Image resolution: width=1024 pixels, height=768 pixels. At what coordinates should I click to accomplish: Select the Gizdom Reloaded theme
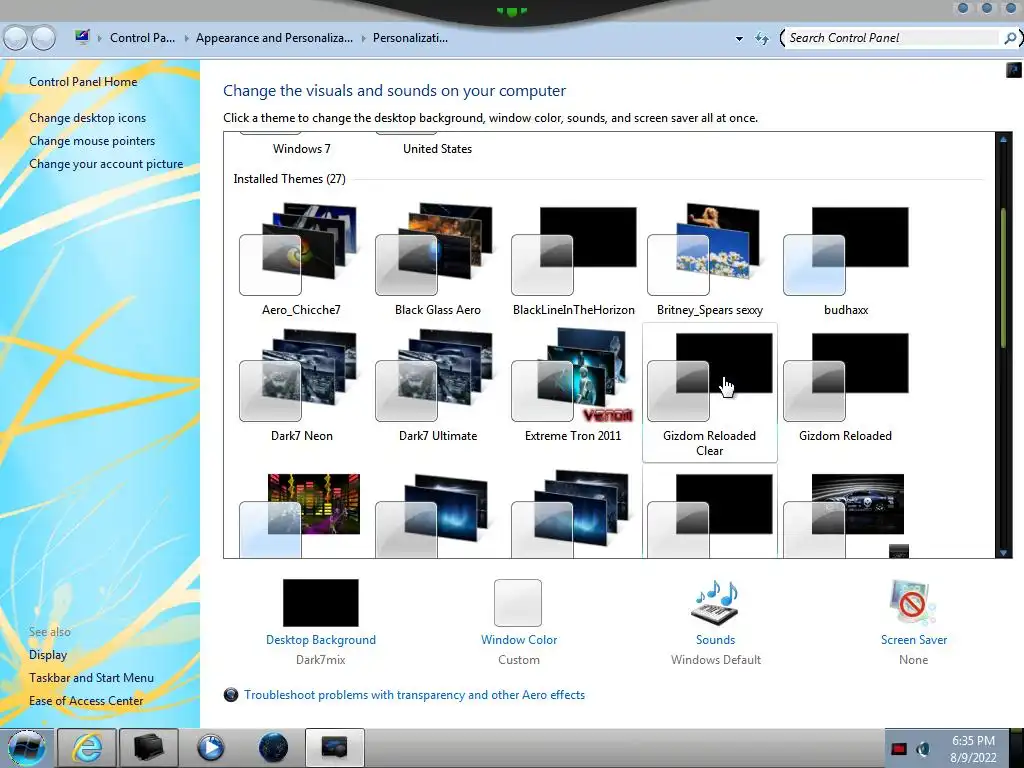tap(846, 387)
